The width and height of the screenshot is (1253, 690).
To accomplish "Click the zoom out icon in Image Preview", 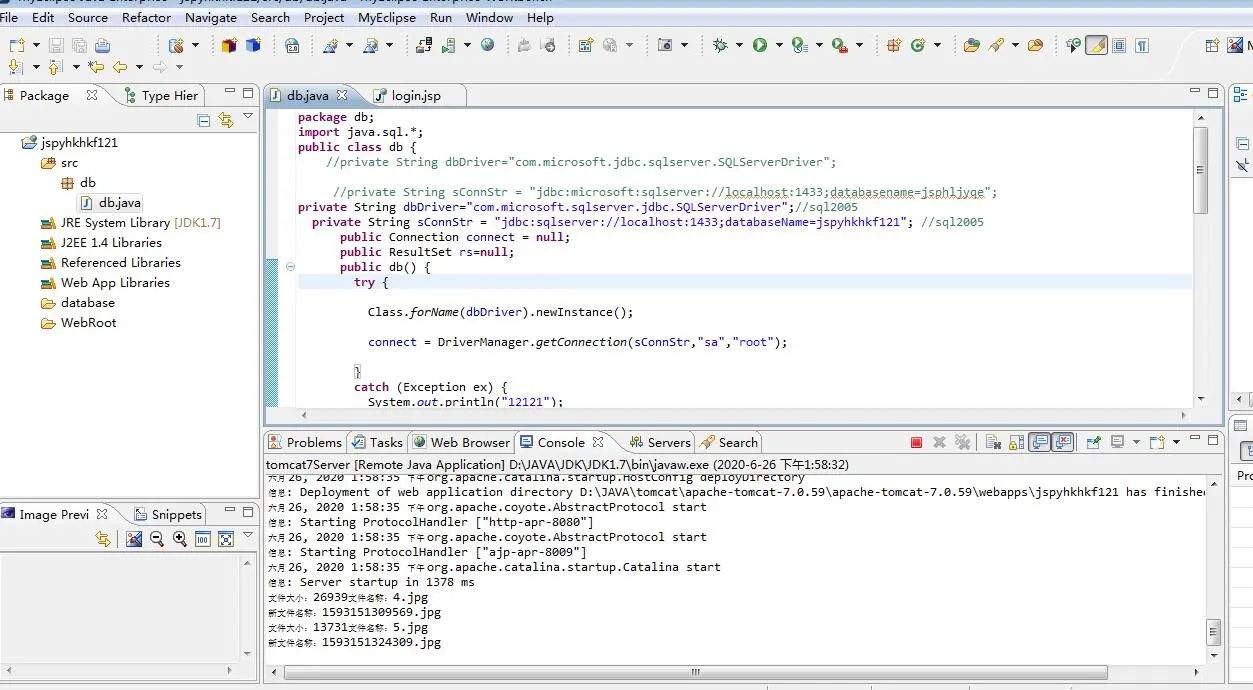I will [157, 539].
